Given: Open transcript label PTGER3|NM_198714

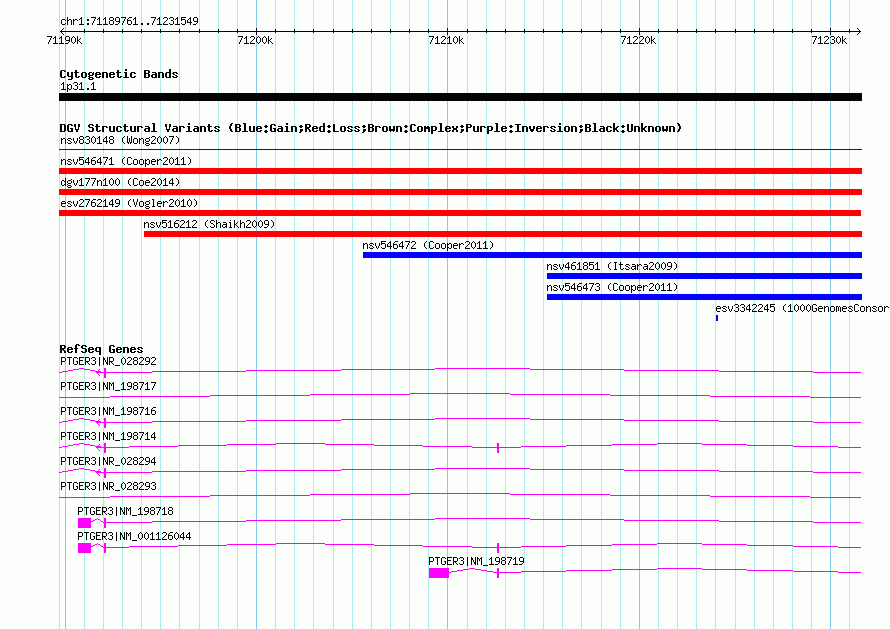Looking at the screenshot, I should tap(108, 436).
